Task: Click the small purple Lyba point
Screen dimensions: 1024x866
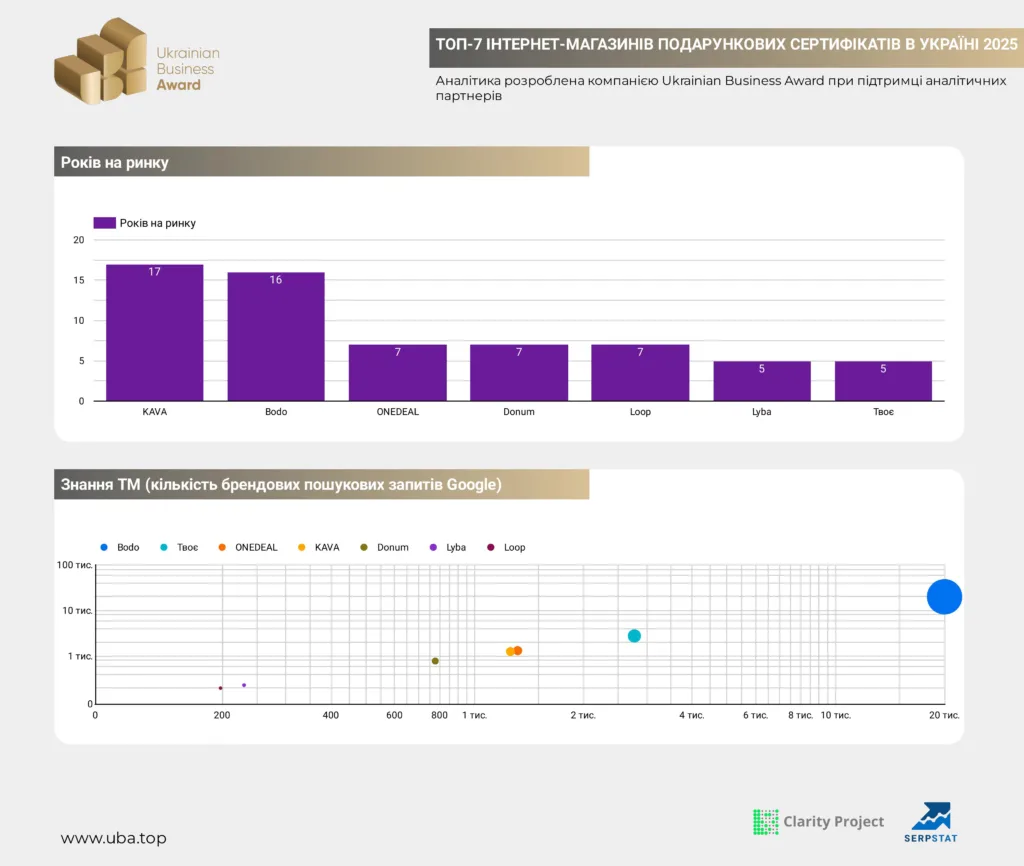Action: tap(244, 685)
